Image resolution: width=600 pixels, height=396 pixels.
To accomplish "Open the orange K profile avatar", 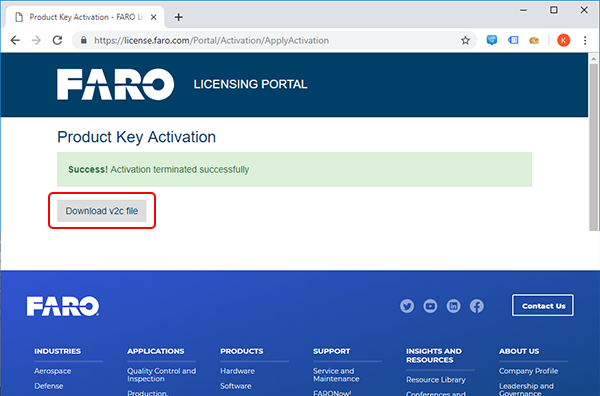I will pyautogui.click(x=563, y=40).
